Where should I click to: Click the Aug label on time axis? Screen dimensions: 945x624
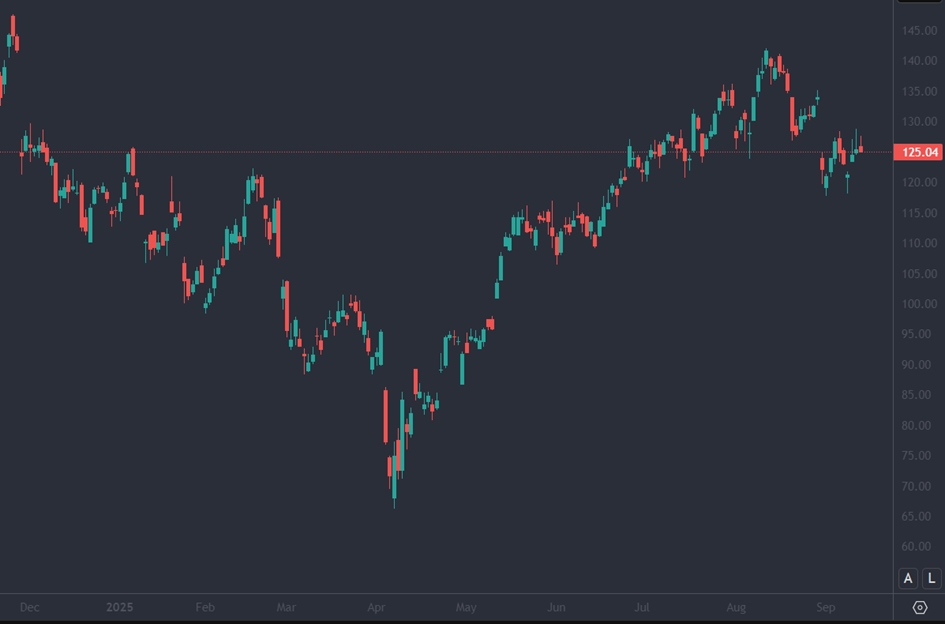click(736, 607)
